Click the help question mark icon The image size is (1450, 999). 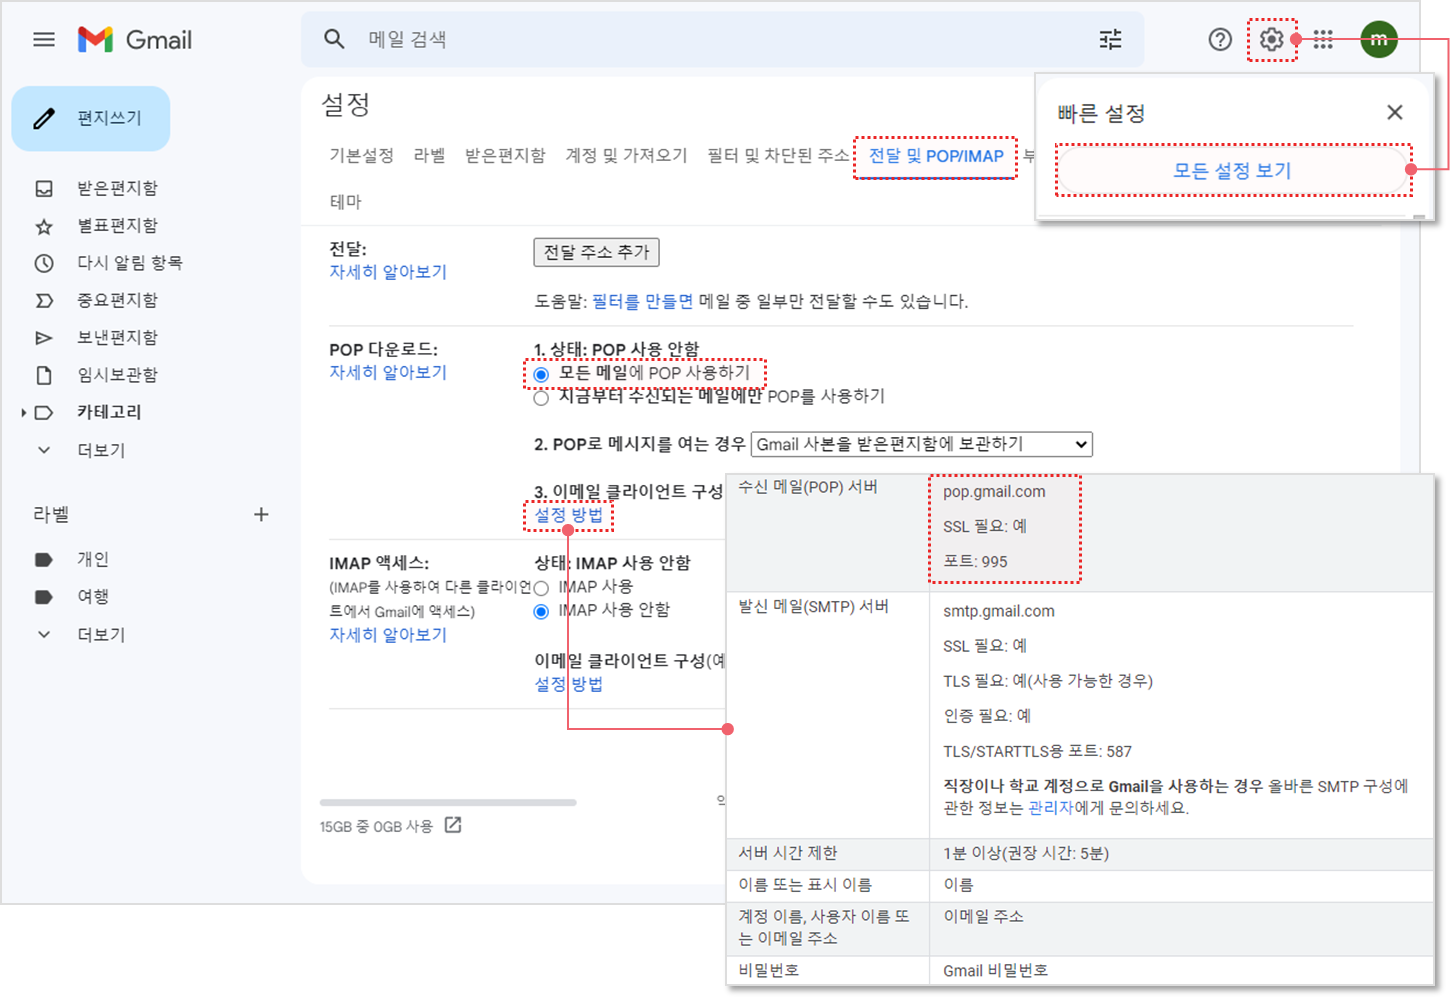[1220, 40]
